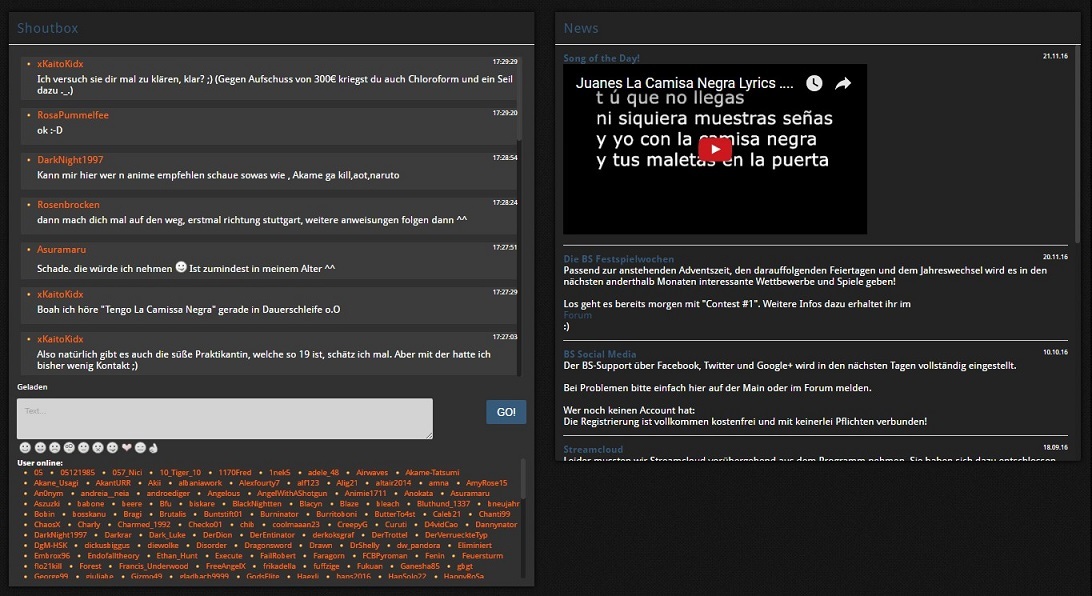Open user Feuersturm in the online list

click(x=483, y=556)
